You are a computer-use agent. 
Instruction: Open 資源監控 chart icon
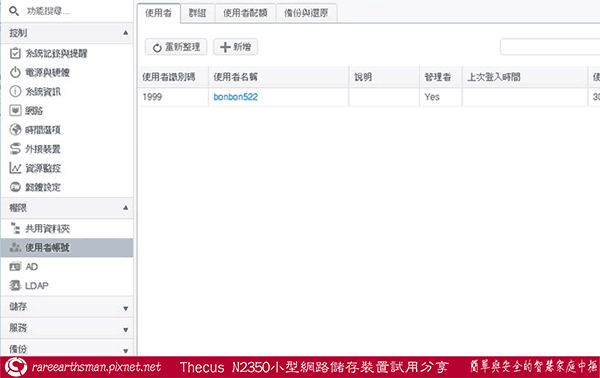15,168
